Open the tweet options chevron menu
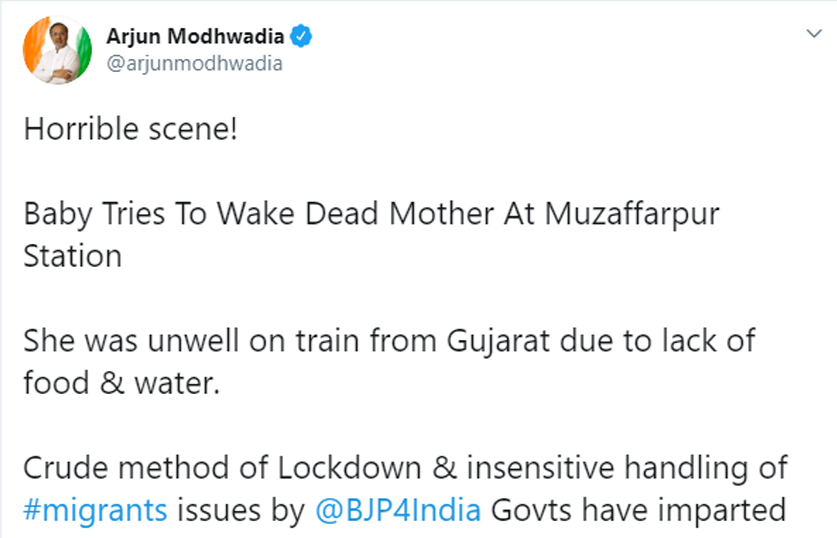 (x=813, y=35)
